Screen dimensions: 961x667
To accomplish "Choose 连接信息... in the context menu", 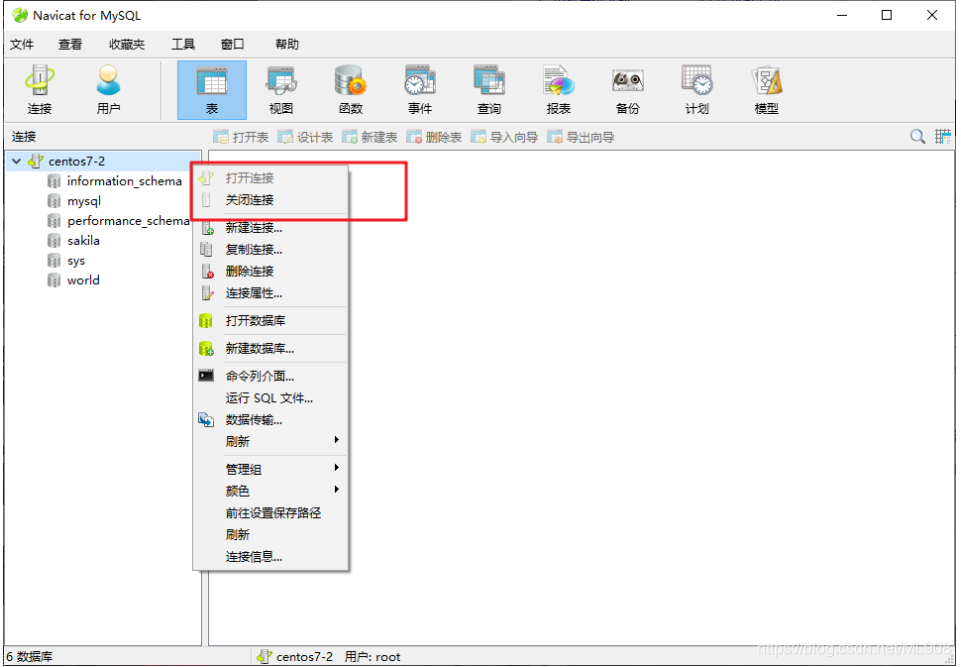I will [271, 557].
